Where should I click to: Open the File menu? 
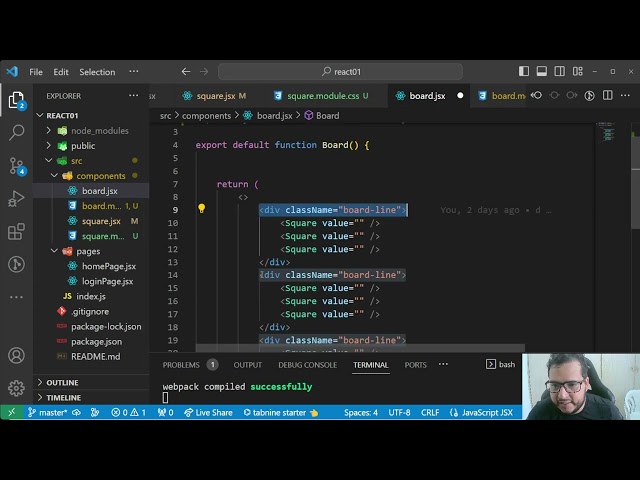point(36,72)
